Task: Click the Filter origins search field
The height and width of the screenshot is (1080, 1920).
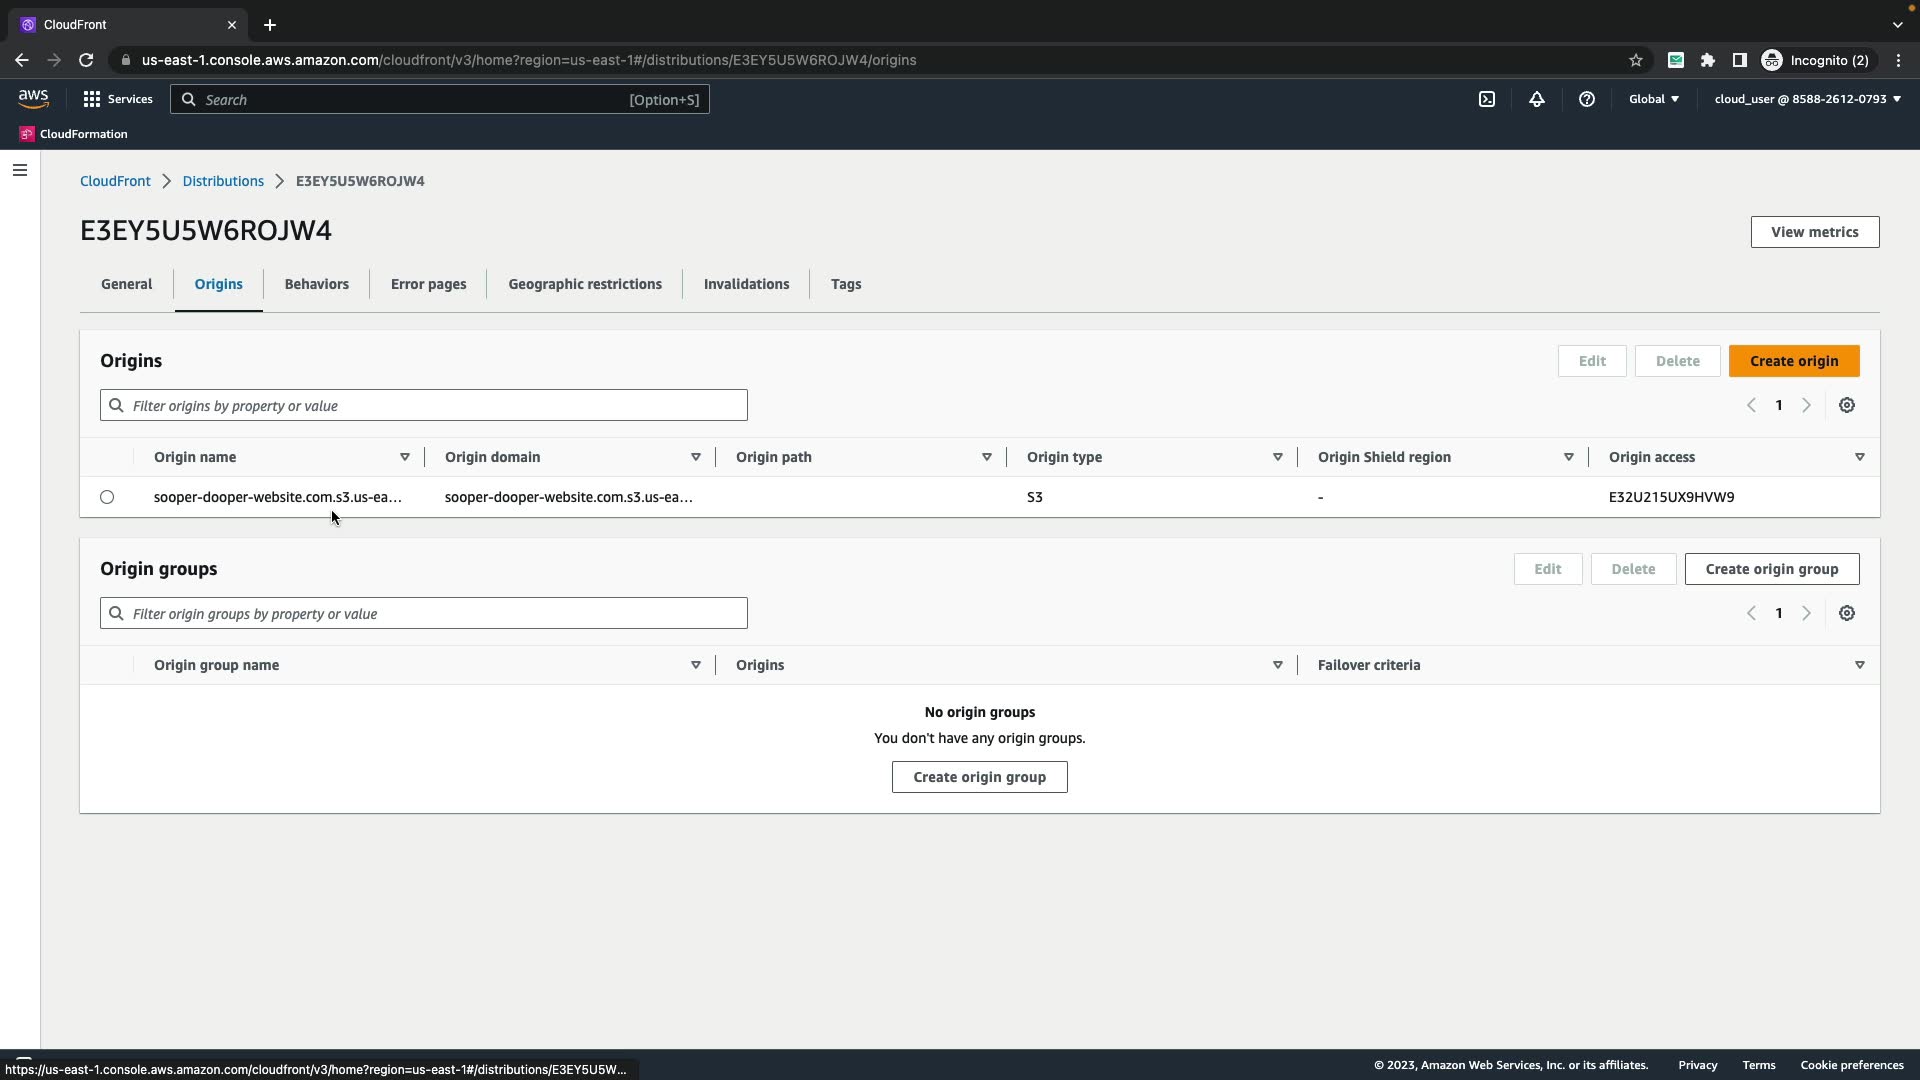Action: (x=424, y=405)
